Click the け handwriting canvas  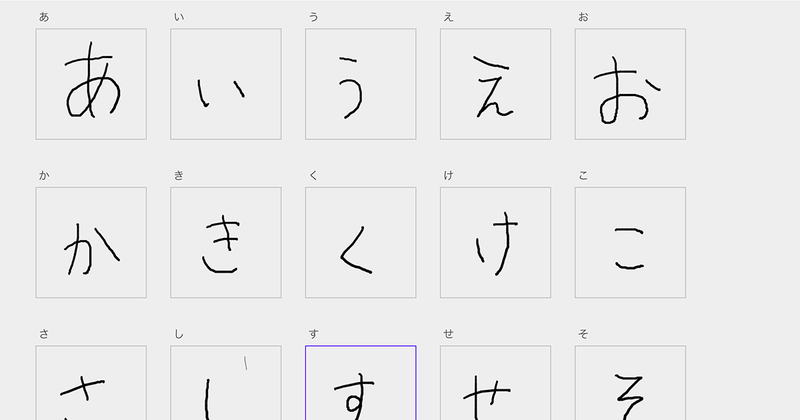[495, 243]
